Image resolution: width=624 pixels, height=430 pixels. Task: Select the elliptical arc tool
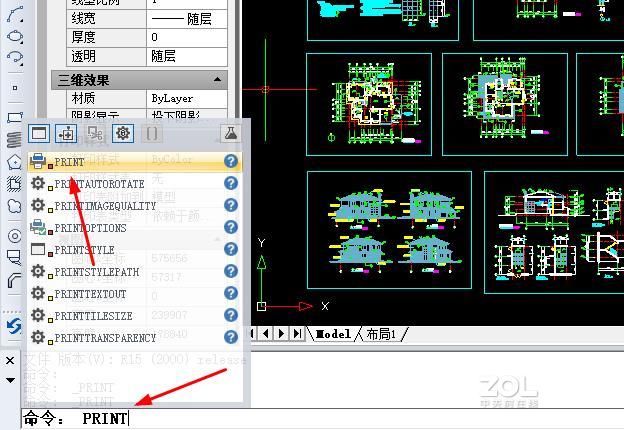(x=15, y=57)
